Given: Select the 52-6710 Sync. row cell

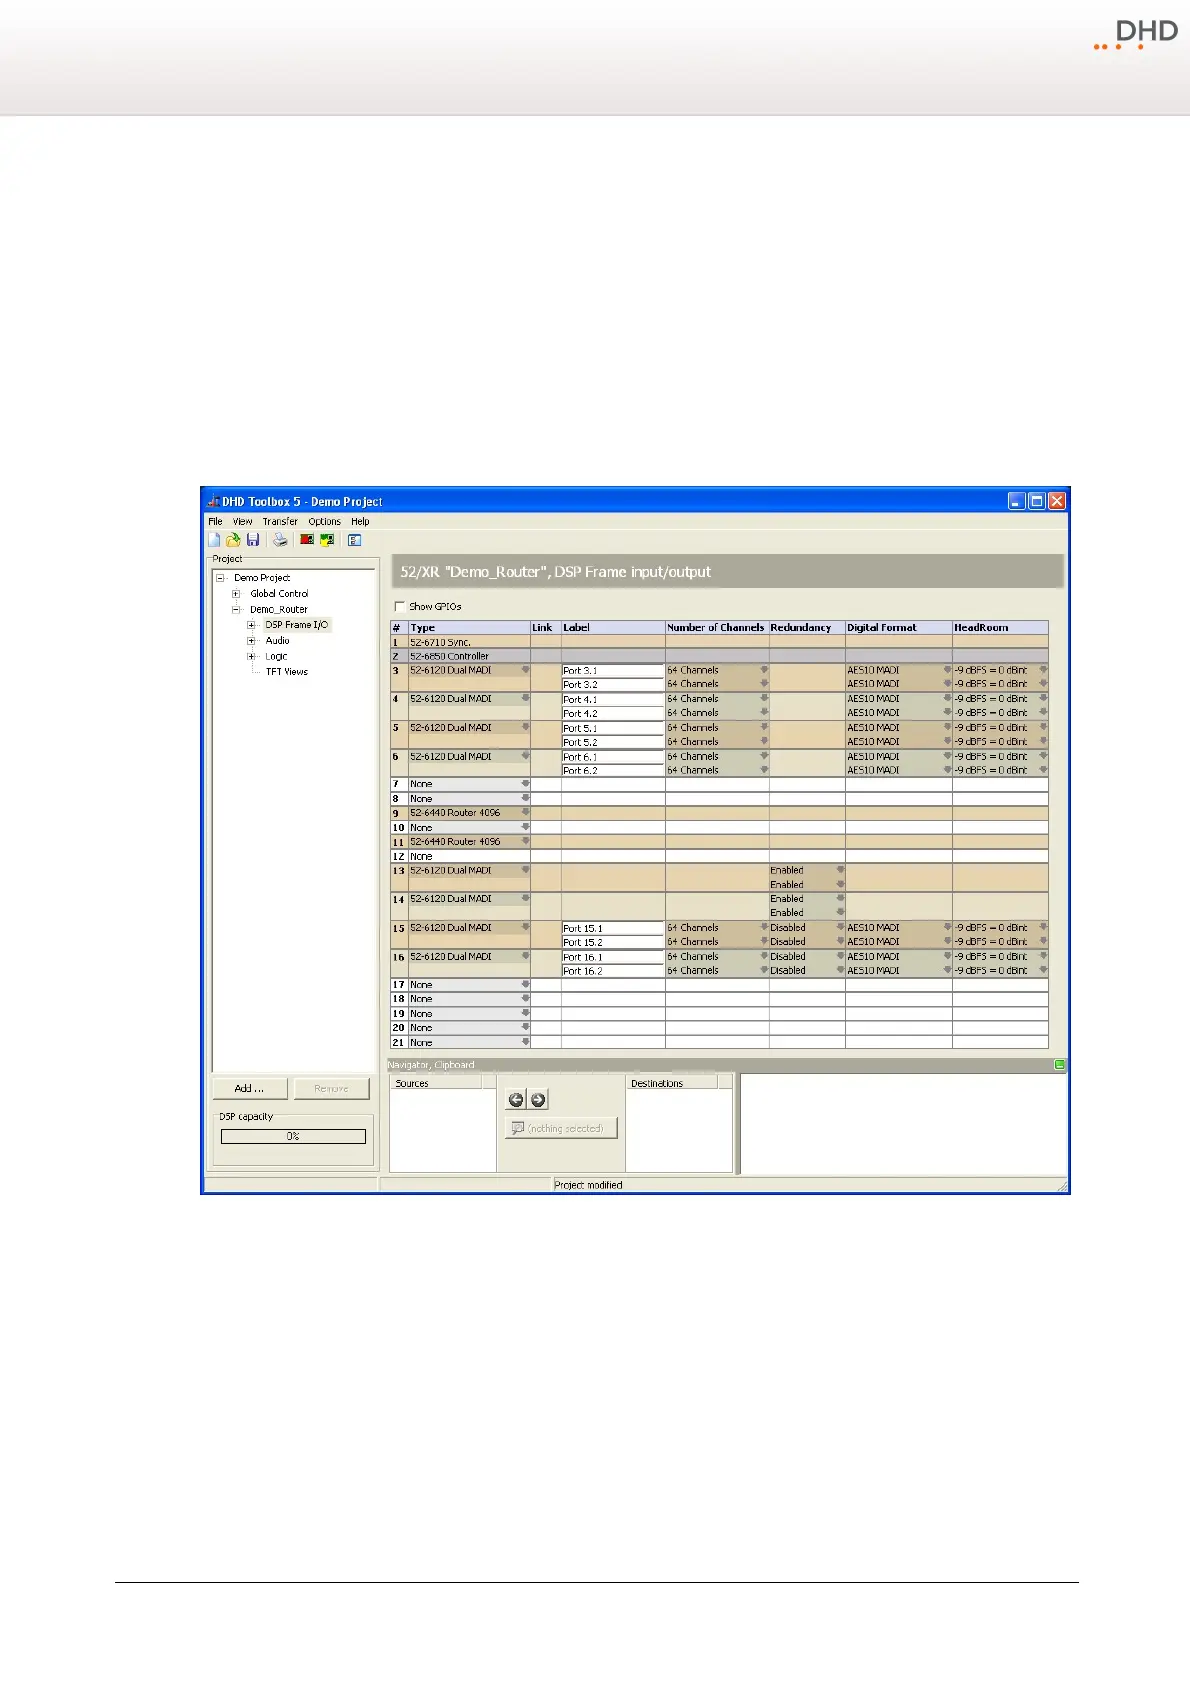Looking at the screenshot, I should (x=469, y=642).
